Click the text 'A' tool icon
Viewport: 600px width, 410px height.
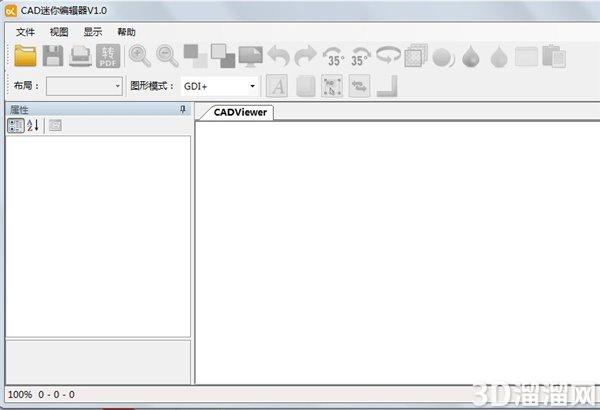click(x=277, y=86)
